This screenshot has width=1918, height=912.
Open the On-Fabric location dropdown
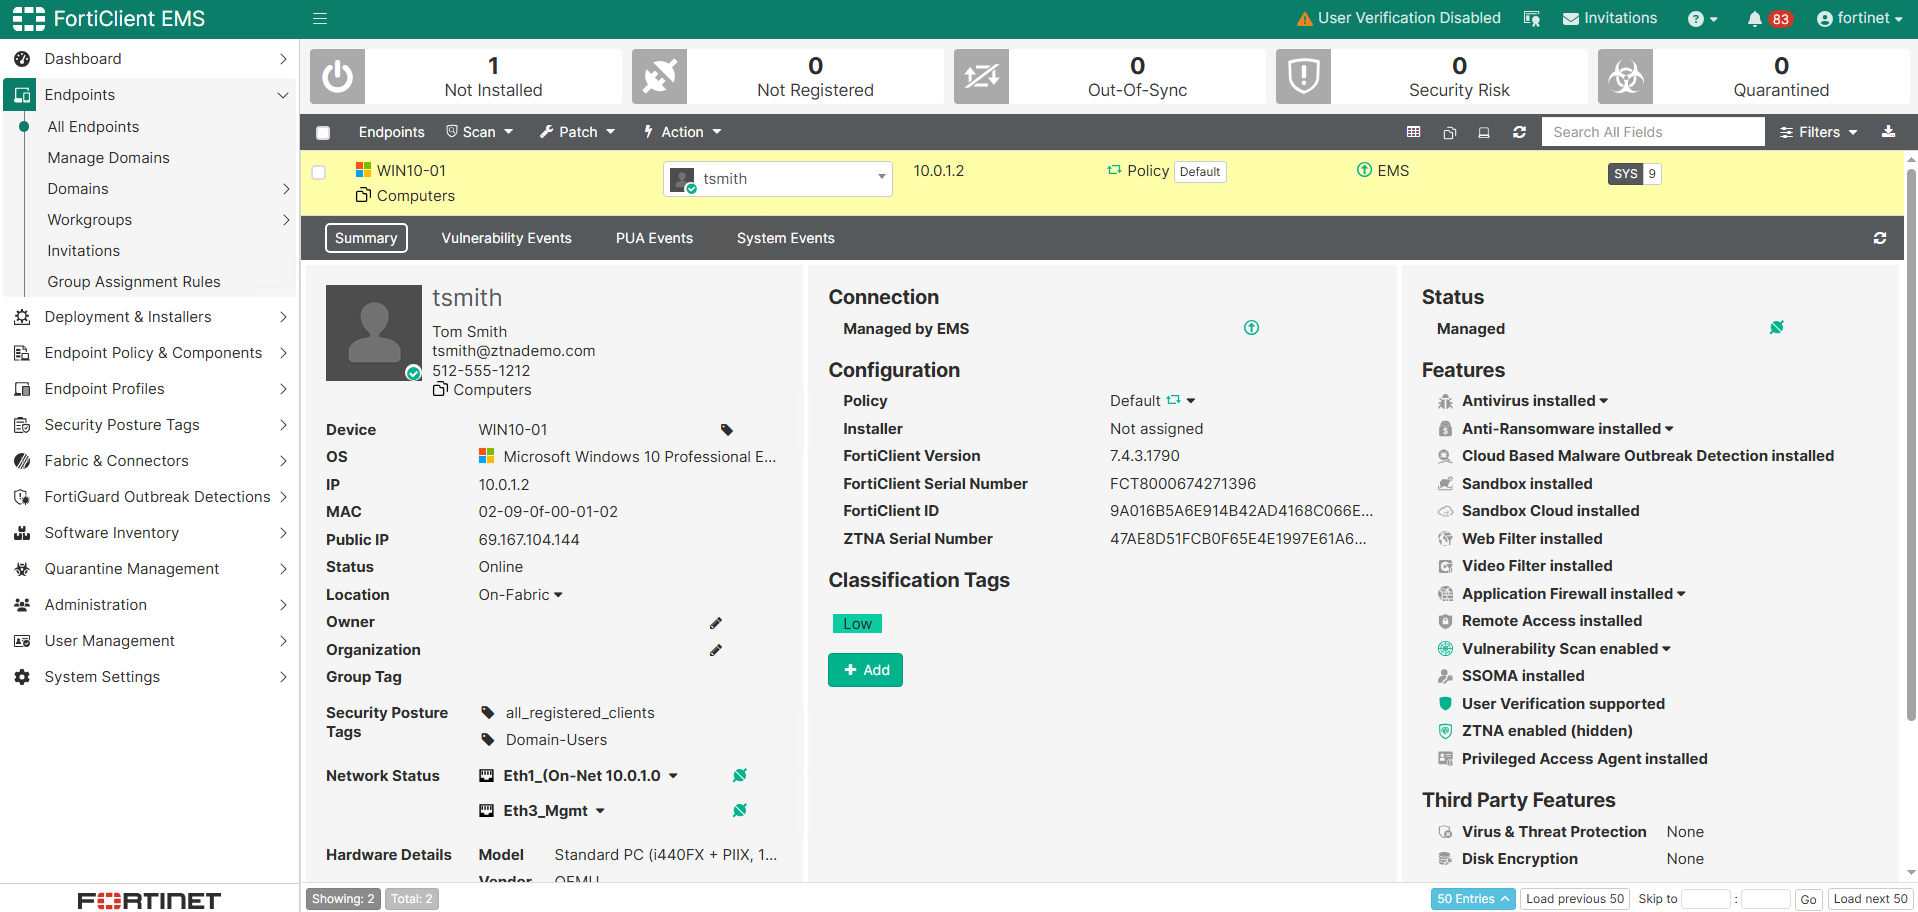click(x=520, y=594)
